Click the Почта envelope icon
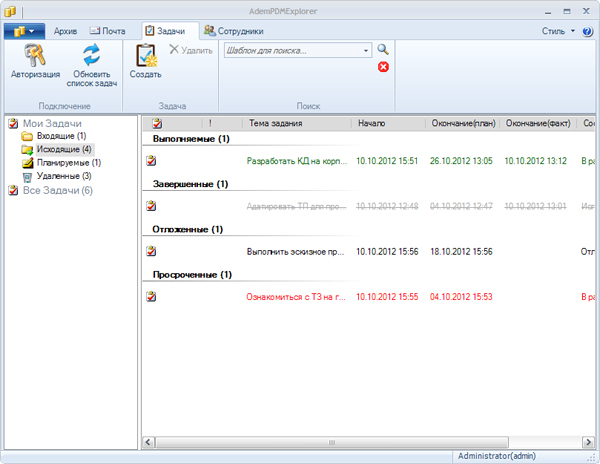Image resolution: width=600 pixels, height=464 pixels. (x=95, y=31)
